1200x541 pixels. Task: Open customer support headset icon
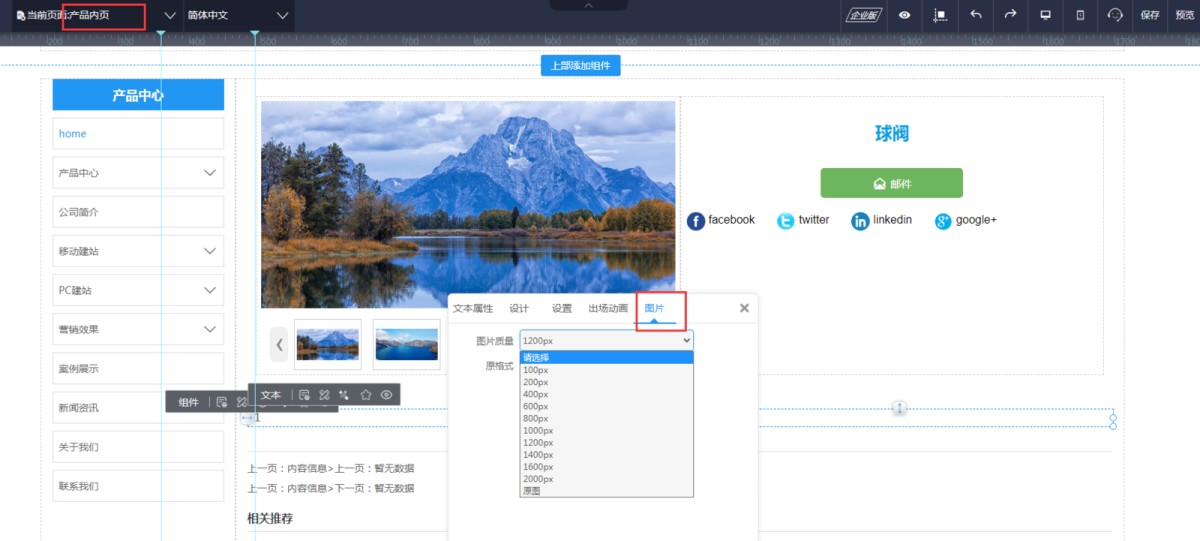1115,15
